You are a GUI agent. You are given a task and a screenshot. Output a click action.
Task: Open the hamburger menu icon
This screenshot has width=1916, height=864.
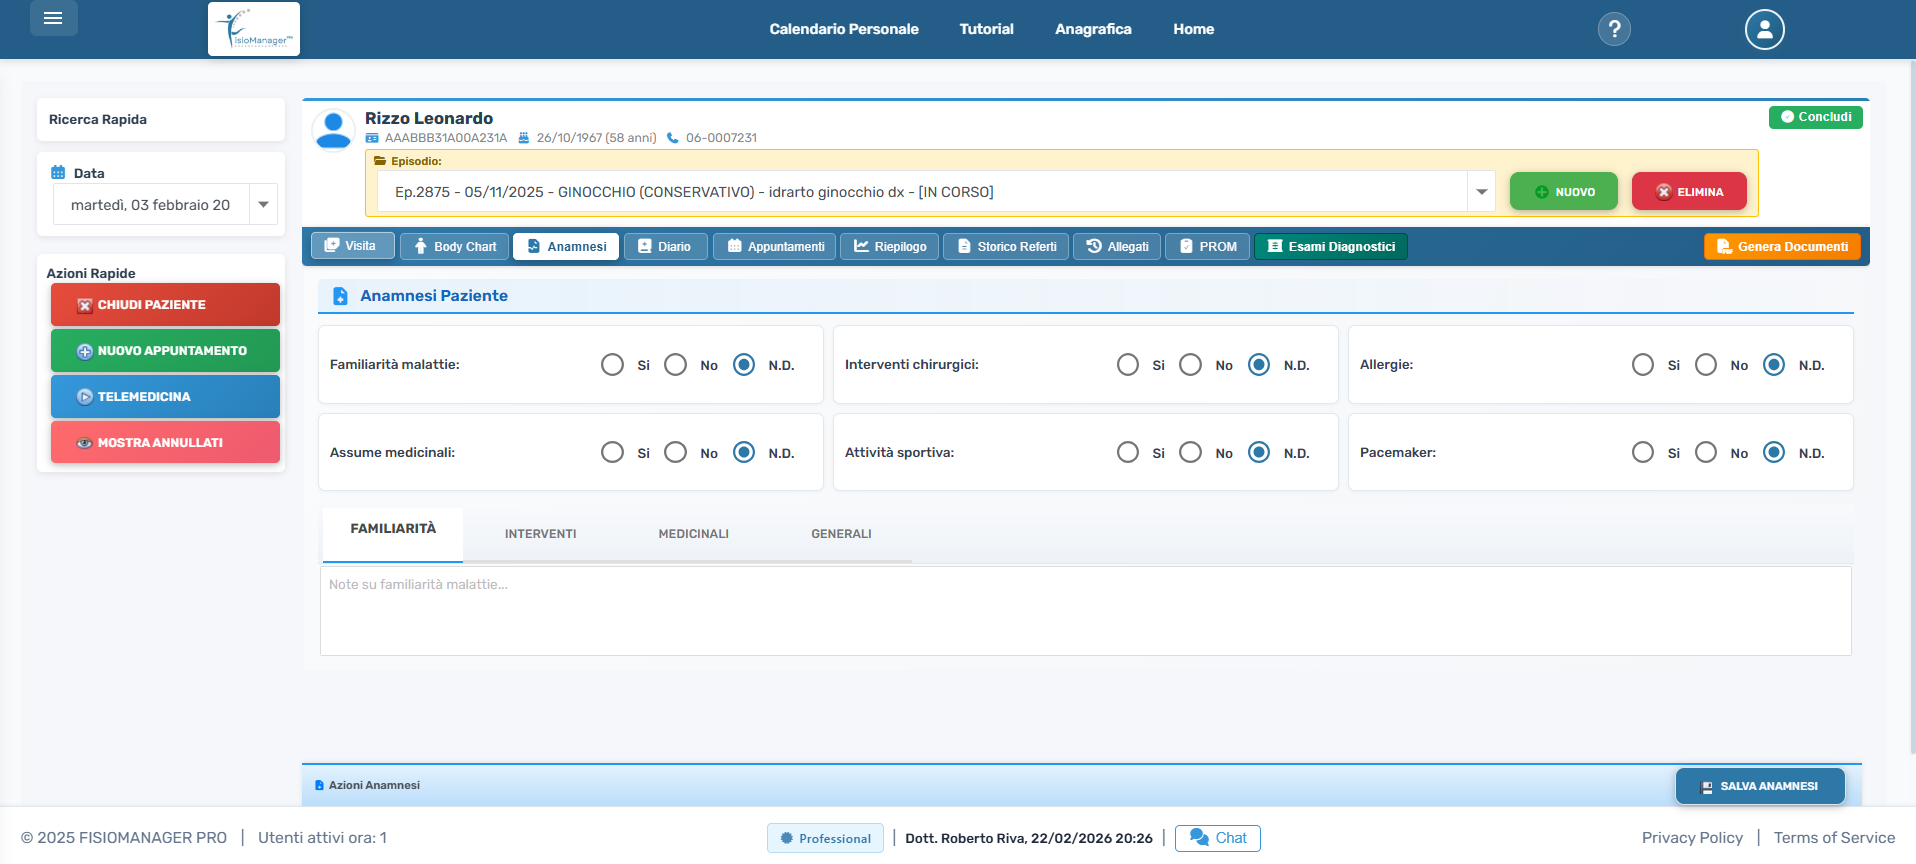(x=53, y=18)
